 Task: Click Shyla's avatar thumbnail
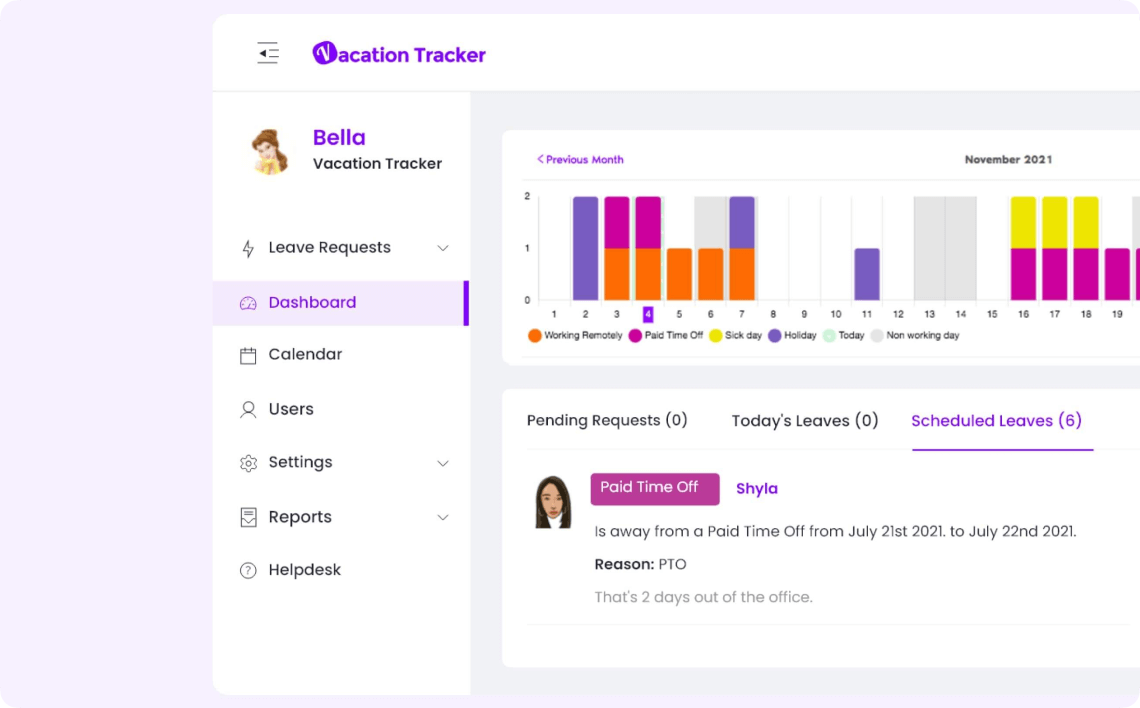tap(553, 501)
